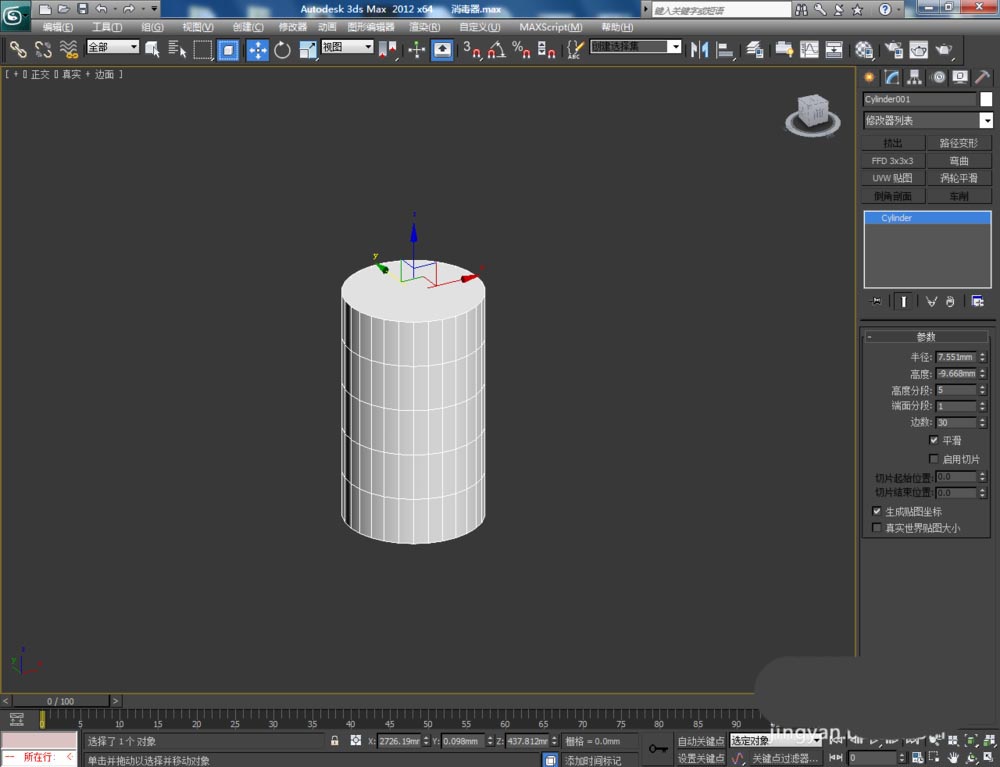The height and width of the screenshot is (767, 1000).
Task: Open the MAXScript(M) menu
Action: [550, 27]
